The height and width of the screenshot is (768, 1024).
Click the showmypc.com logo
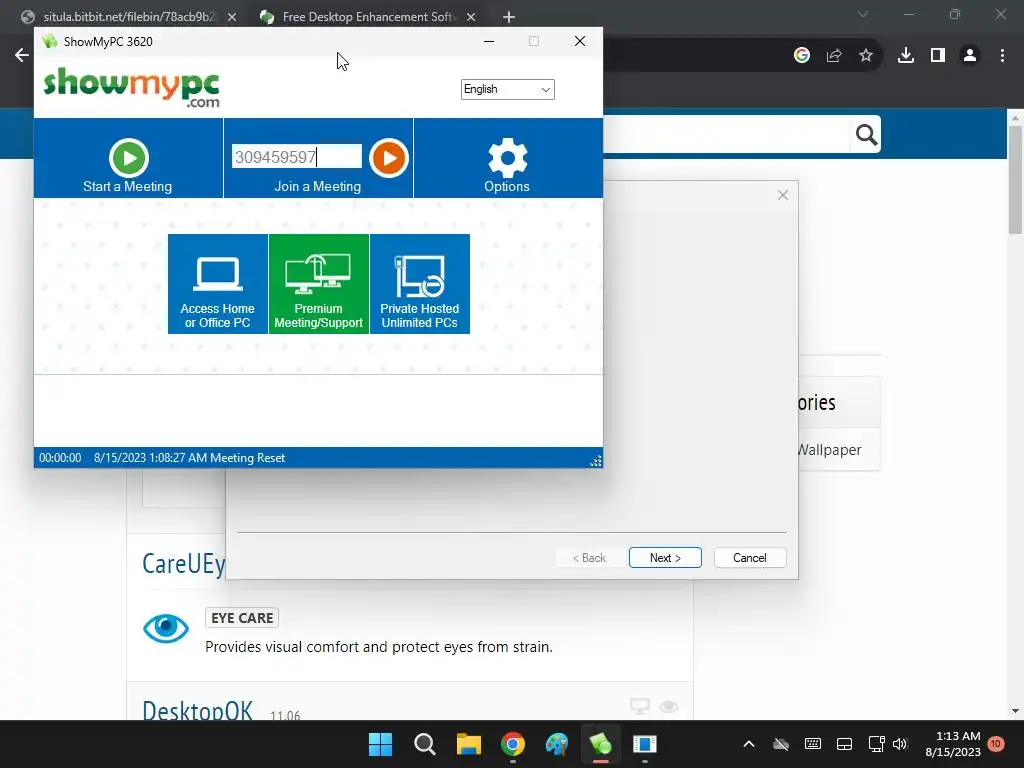pyautogui.click(x=132, y=87)
